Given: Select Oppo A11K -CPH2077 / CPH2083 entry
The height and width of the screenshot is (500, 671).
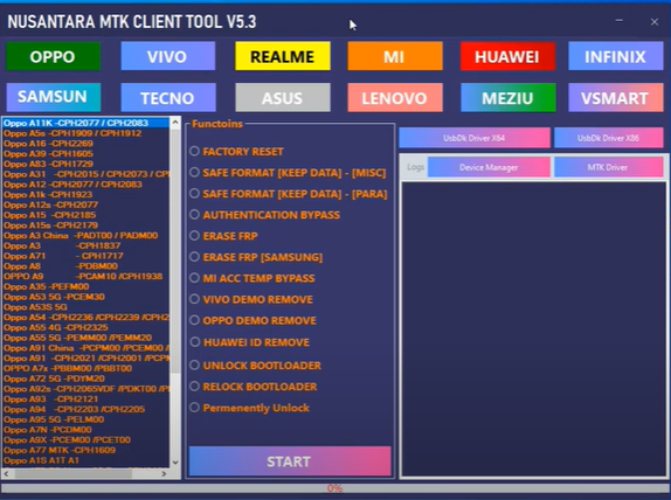Looking at the screenshot, I should click(86, 123).
